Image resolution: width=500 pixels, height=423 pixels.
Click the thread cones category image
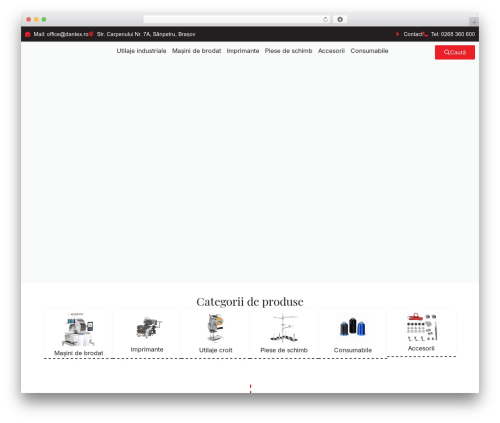pyautogui.click(x=353, y=327)
